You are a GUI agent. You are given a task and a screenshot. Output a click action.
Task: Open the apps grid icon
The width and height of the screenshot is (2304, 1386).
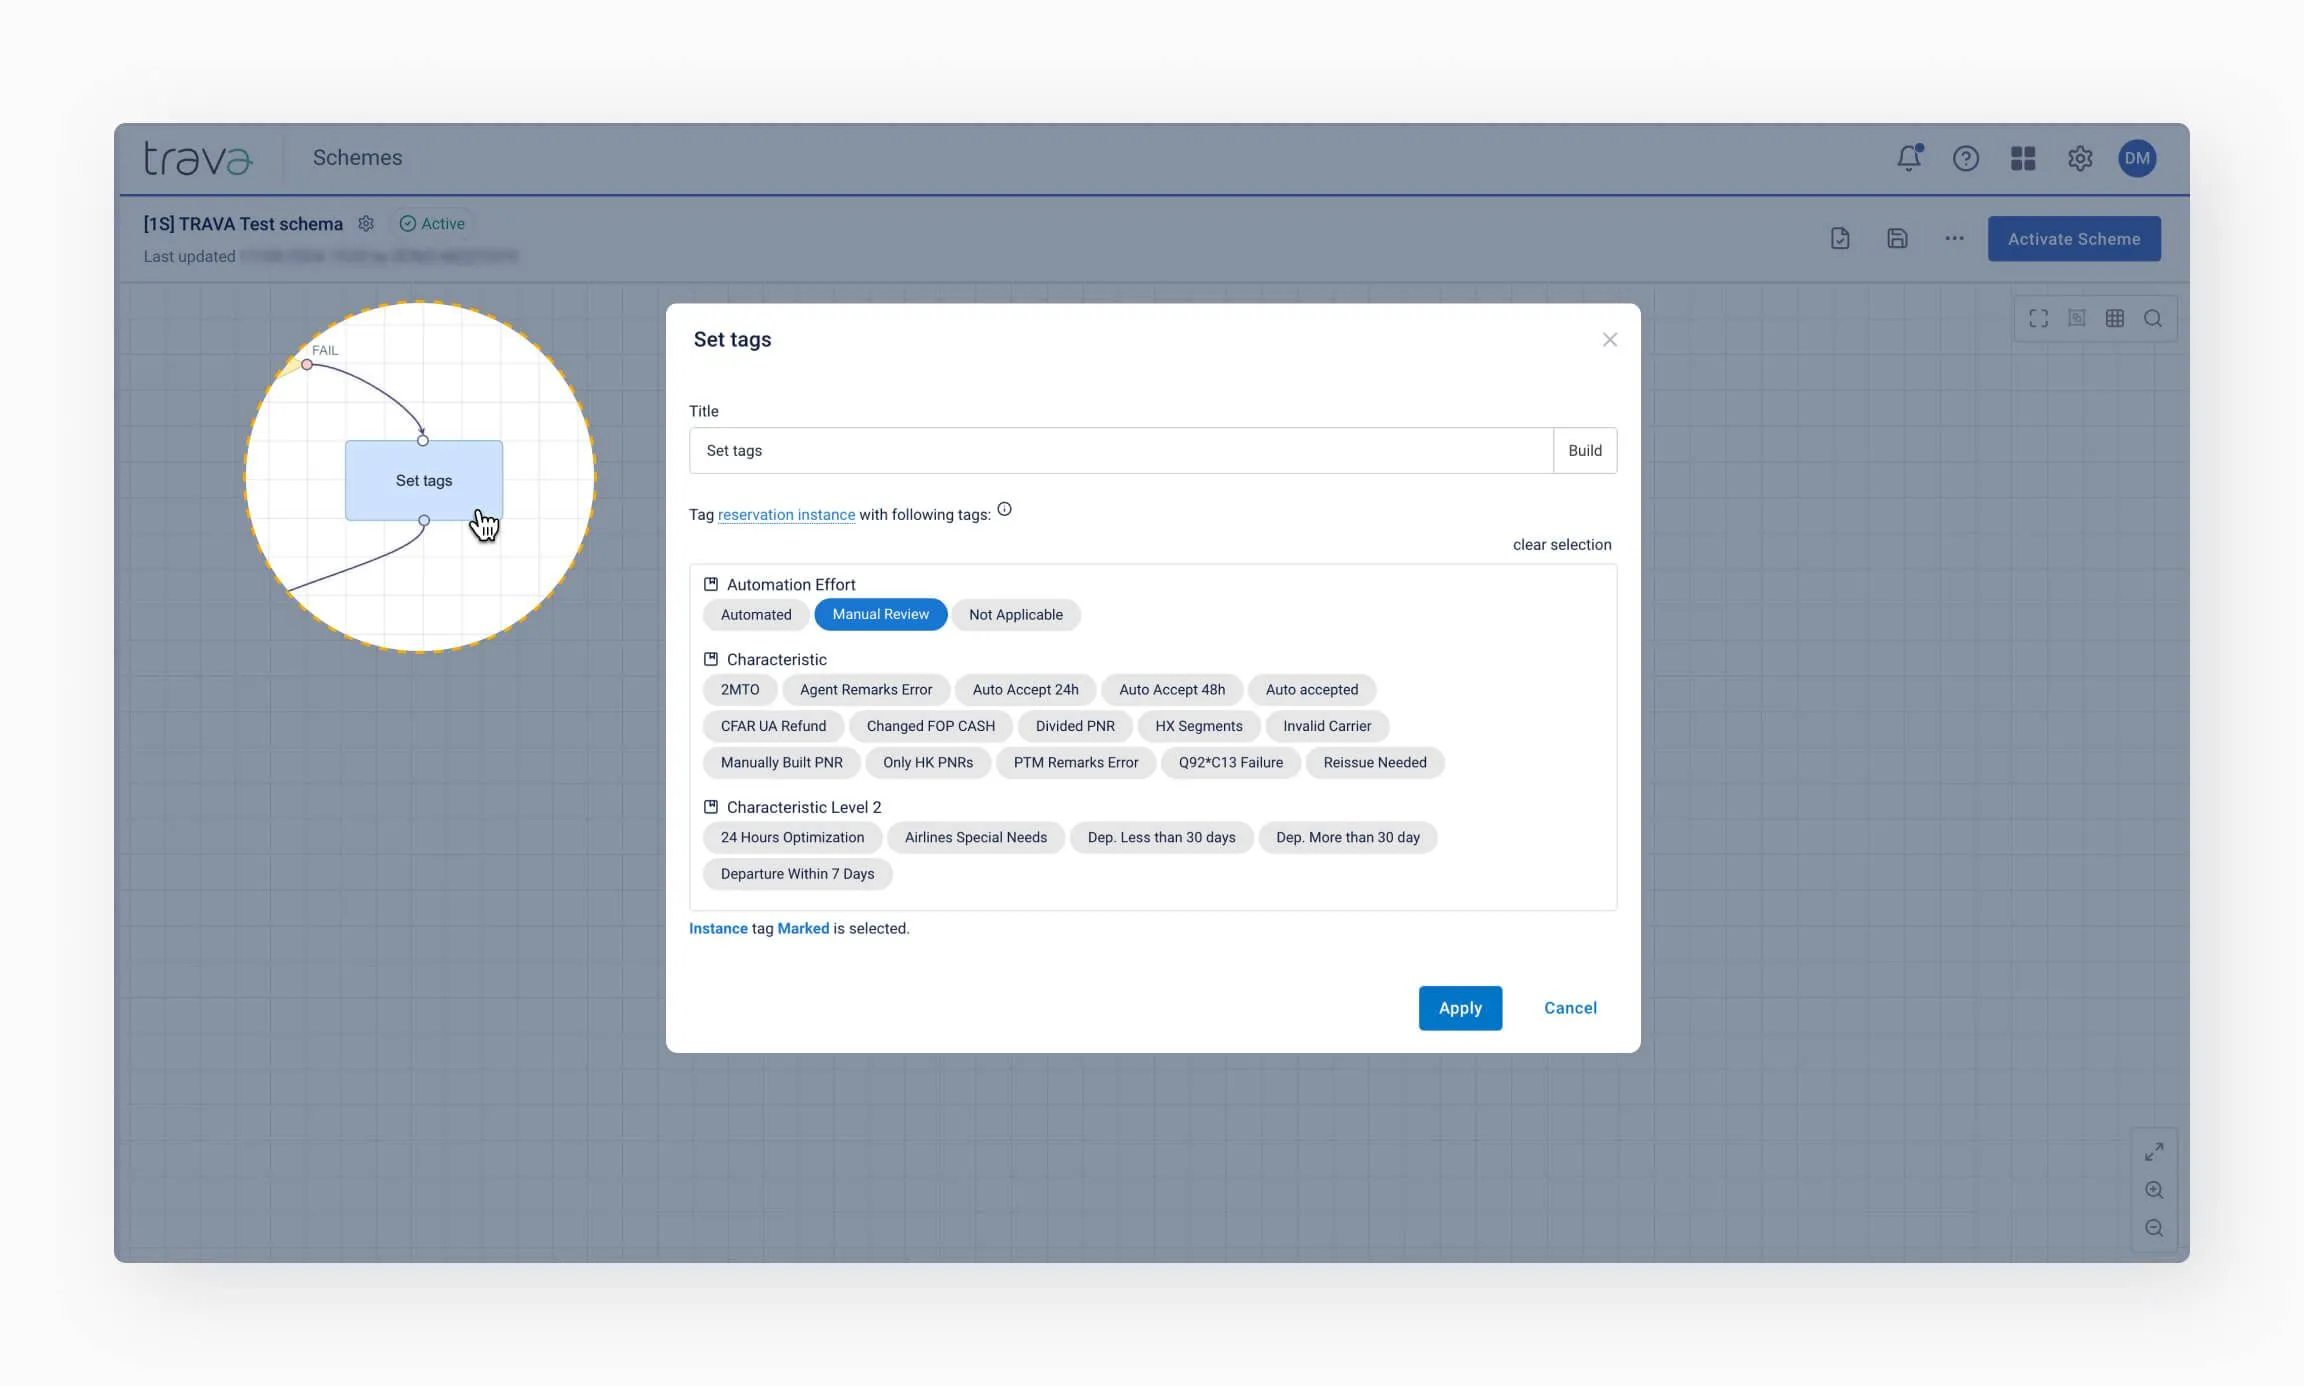click(x=2022, y=158)
